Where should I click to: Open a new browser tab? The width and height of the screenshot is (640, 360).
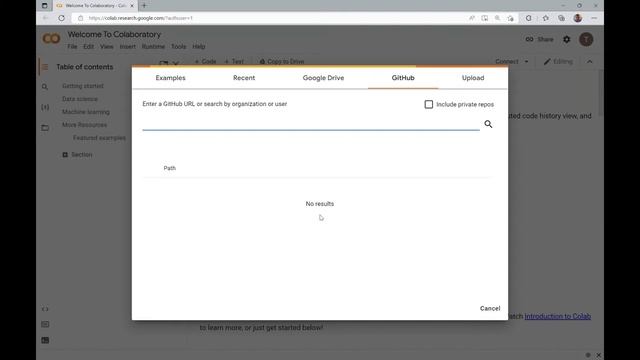point(144,6)
